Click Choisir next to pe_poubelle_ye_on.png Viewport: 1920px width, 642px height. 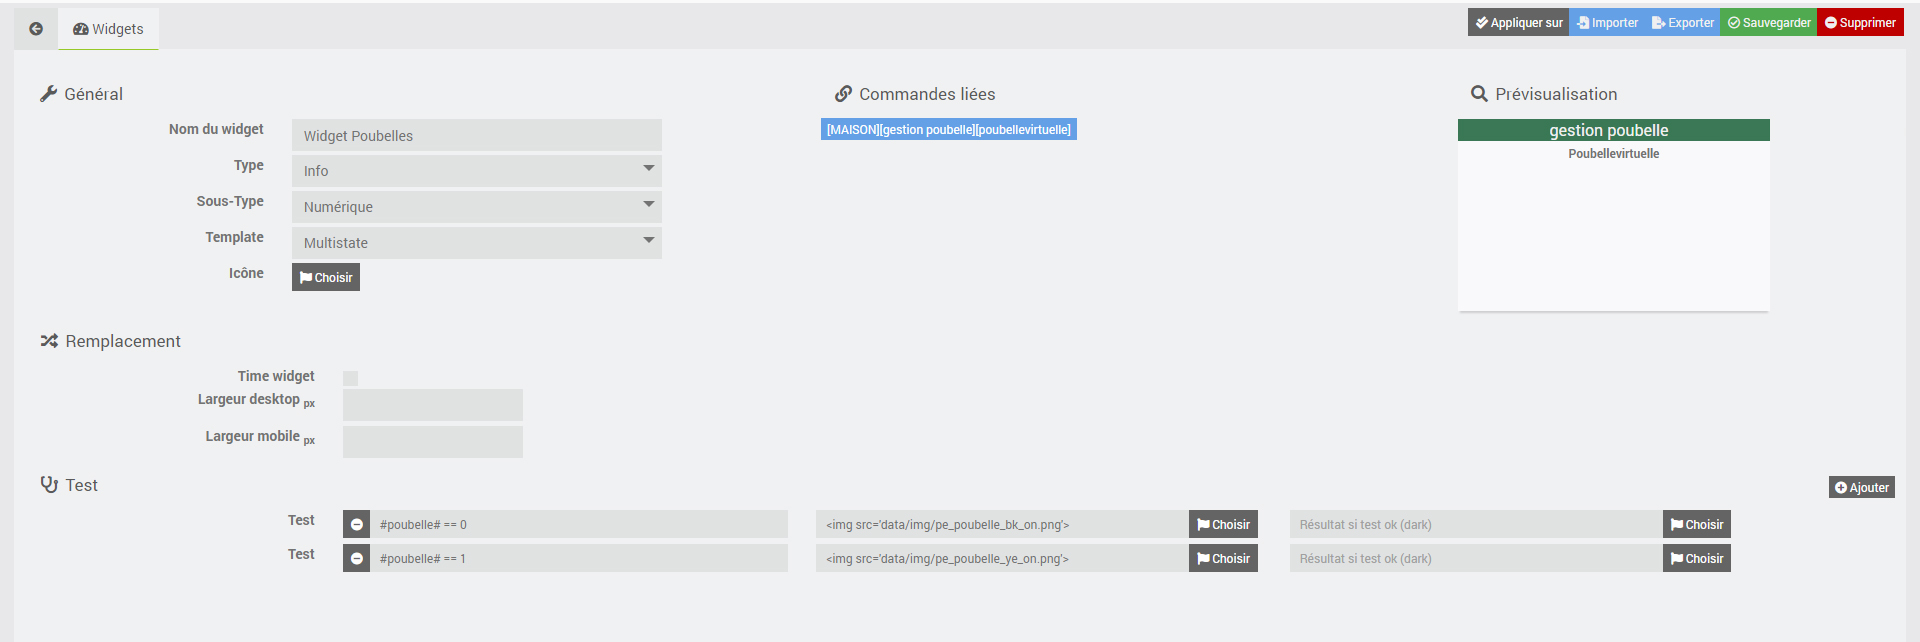(x=1223, y=558)
